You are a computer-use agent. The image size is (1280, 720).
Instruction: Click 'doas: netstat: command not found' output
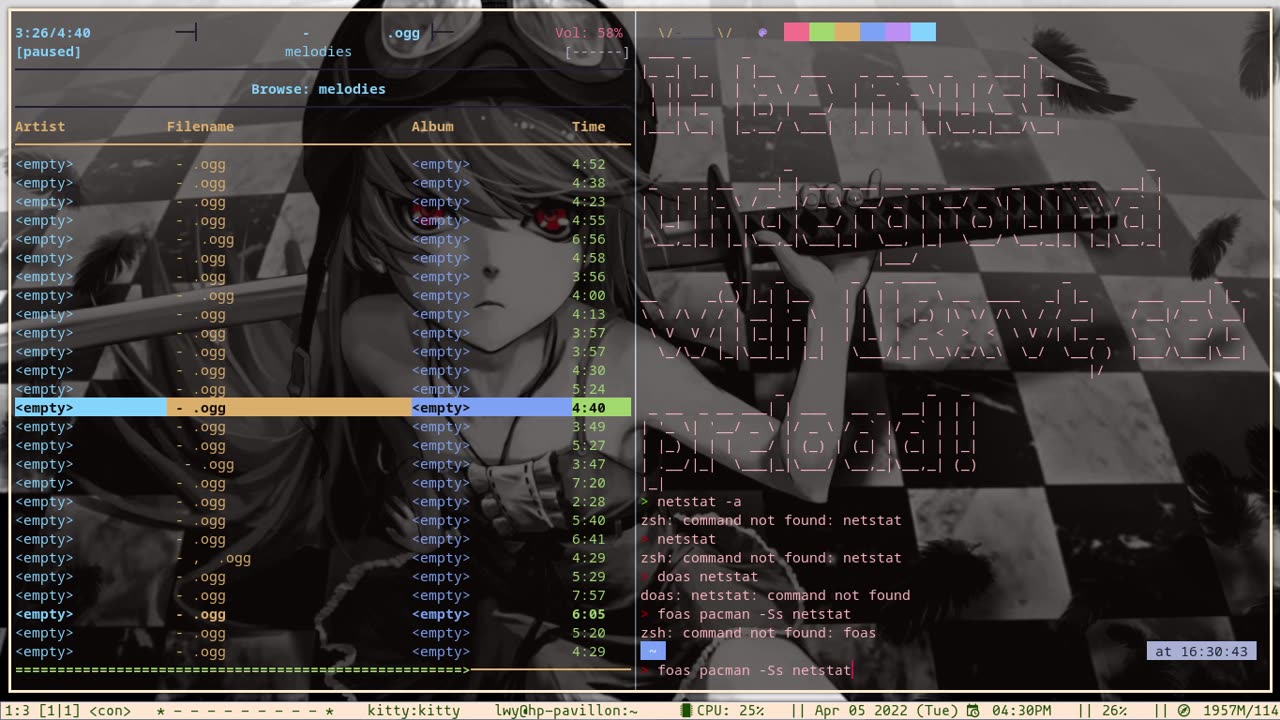tap(775, 596)
